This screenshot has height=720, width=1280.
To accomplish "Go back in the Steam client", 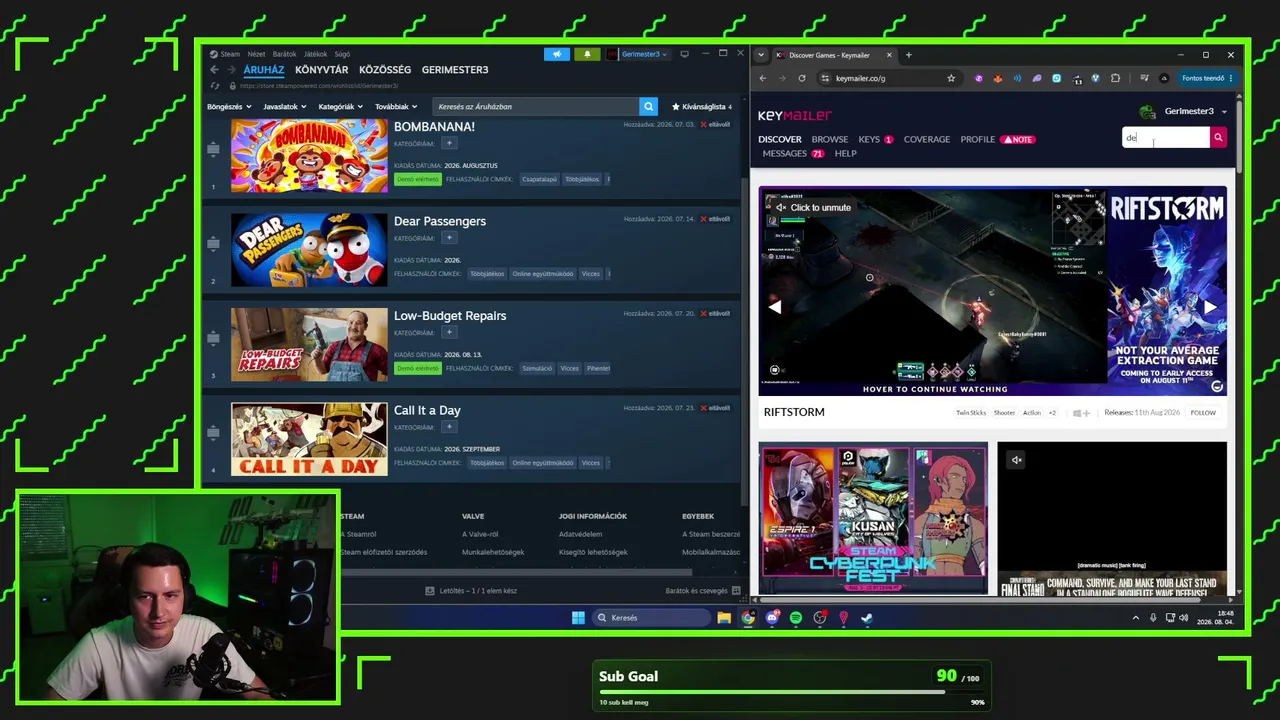I will [214, 70].
